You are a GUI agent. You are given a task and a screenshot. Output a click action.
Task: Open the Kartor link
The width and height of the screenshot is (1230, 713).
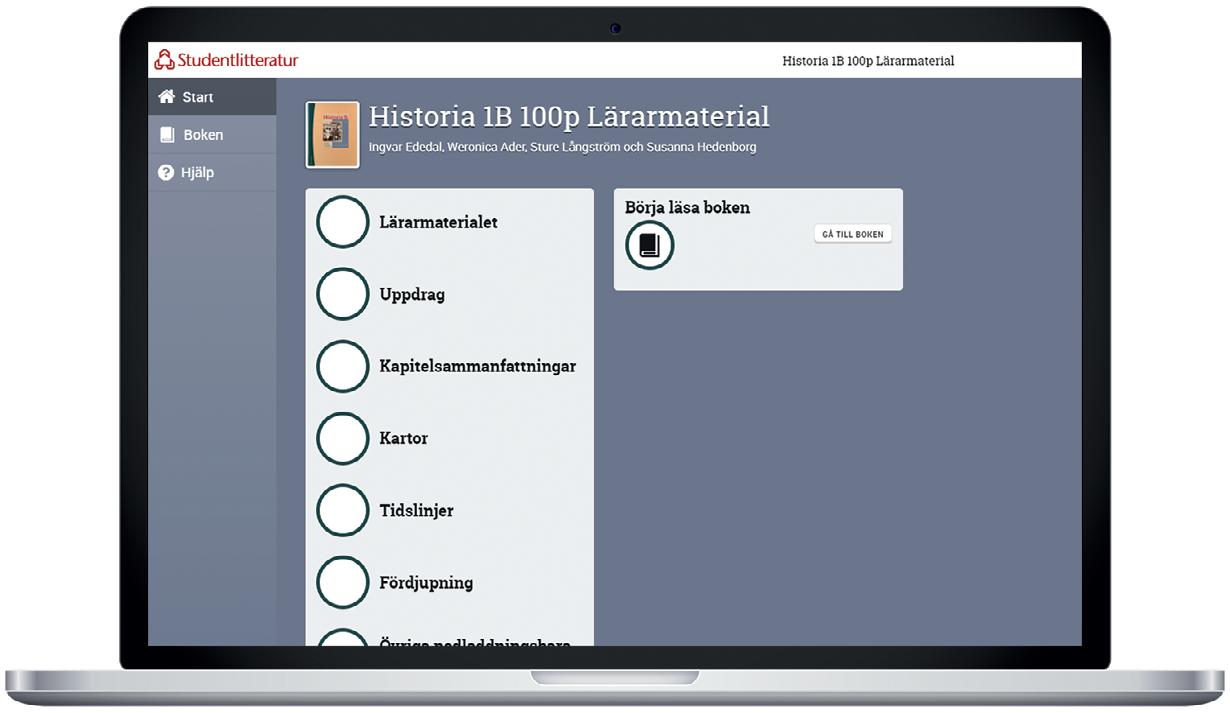404,438
